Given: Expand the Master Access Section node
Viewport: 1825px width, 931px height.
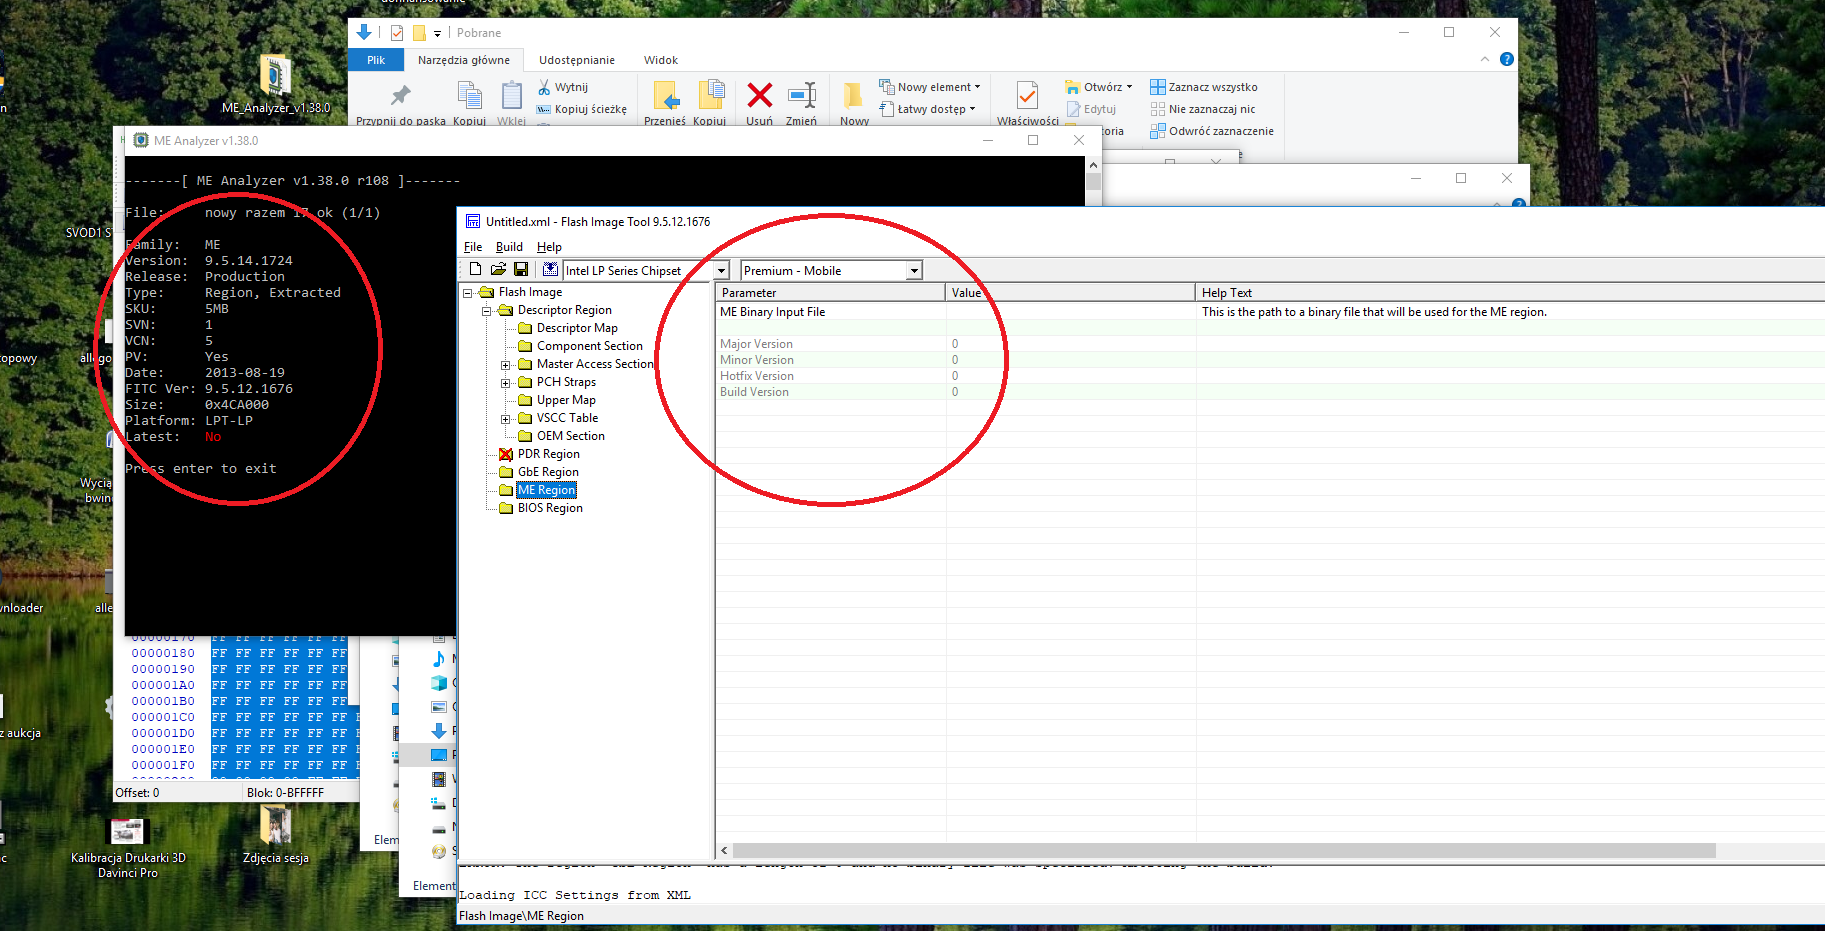Looking at the screenshot, I should click(506, 365).
